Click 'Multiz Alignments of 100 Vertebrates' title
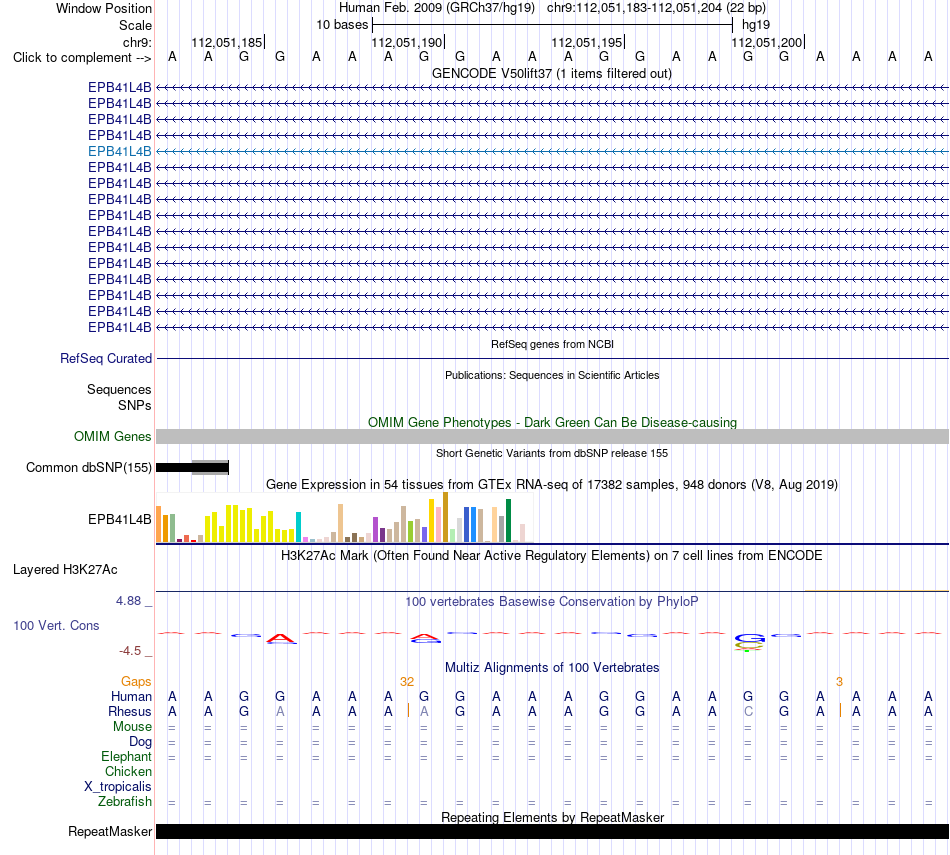 (x=552, y=668)
